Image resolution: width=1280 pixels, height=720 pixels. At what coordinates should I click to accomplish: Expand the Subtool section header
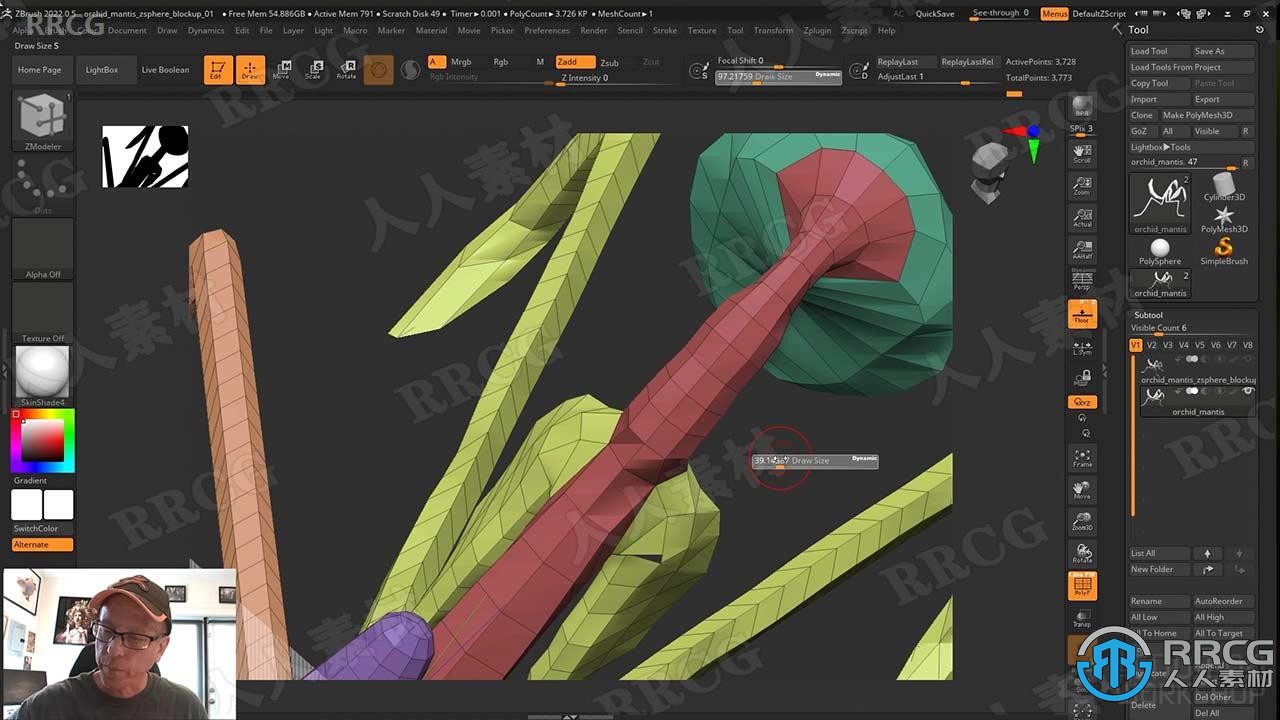tap(1148, 315)
